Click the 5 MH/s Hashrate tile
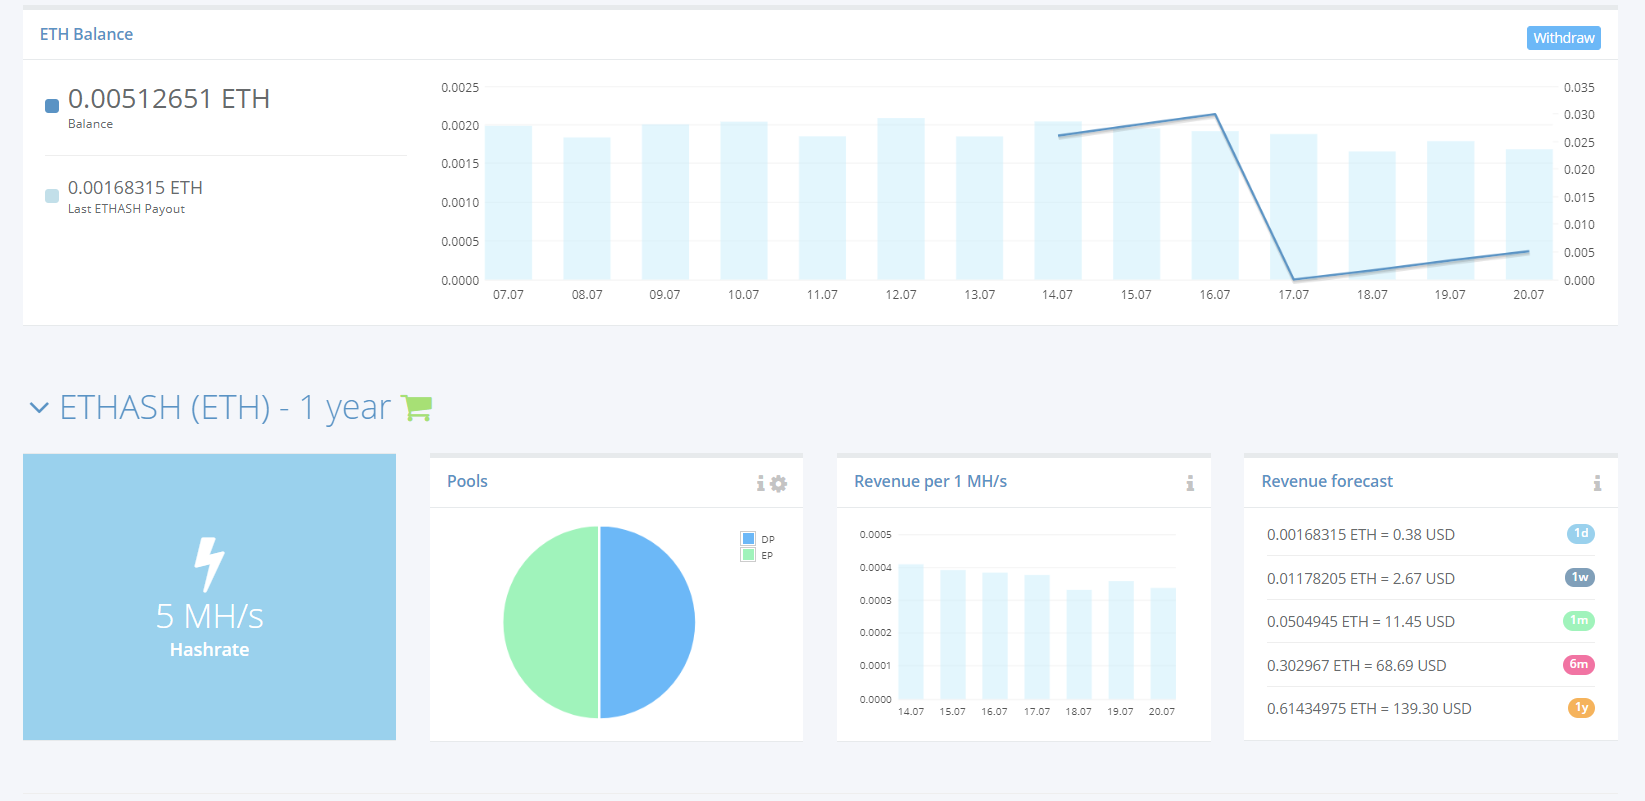The height and width of the screenshot is (801, 1645). [x=209, y=597]
